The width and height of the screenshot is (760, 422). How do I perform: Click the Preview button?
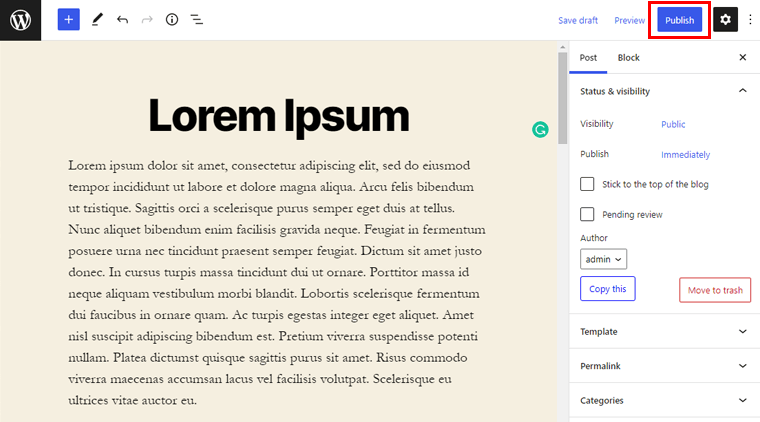629,20
